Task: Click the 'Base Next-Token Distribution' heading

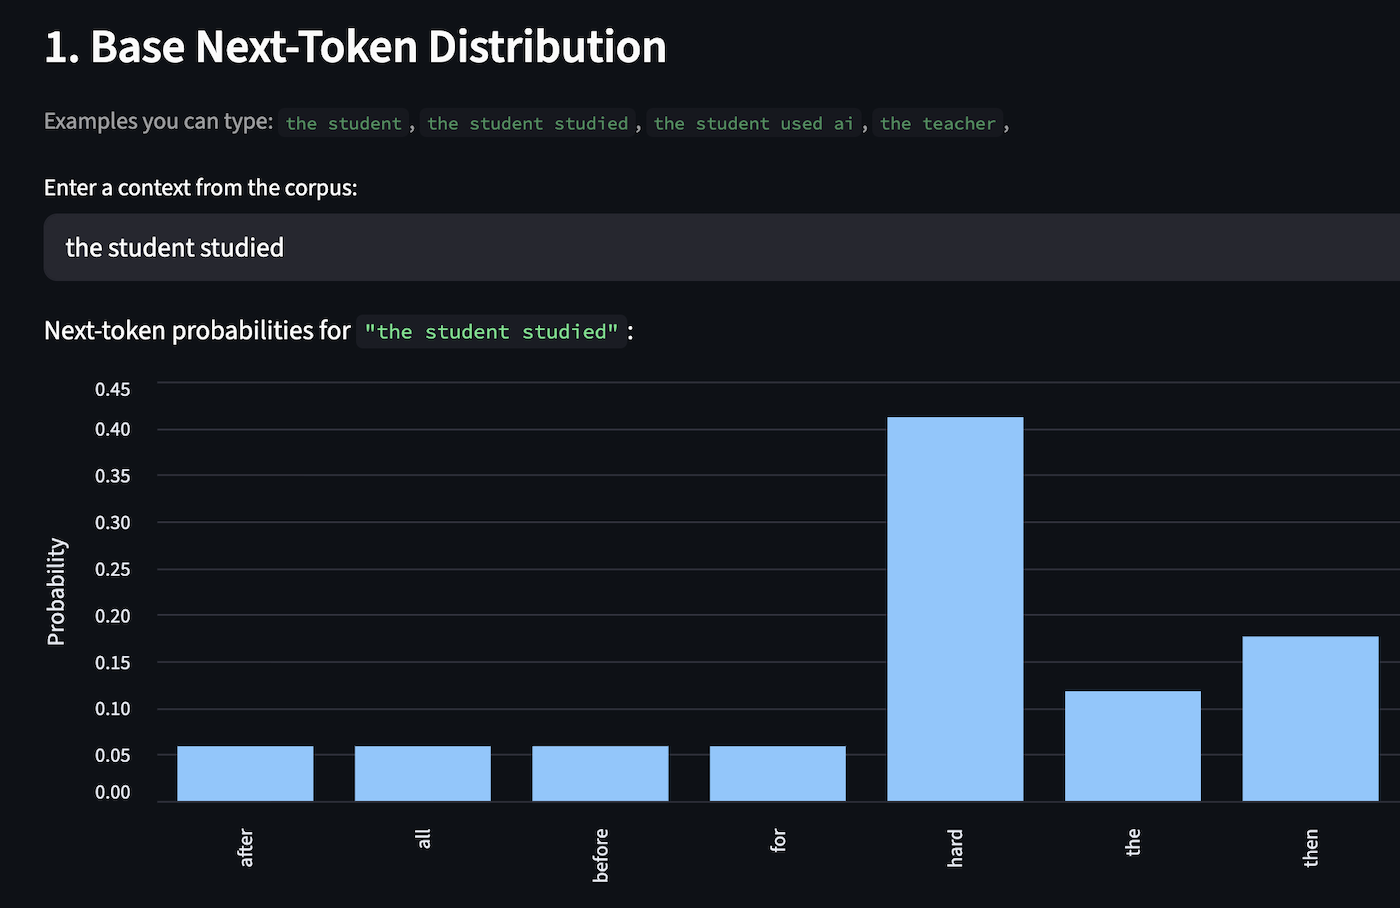Action: (x=355, y=47)
